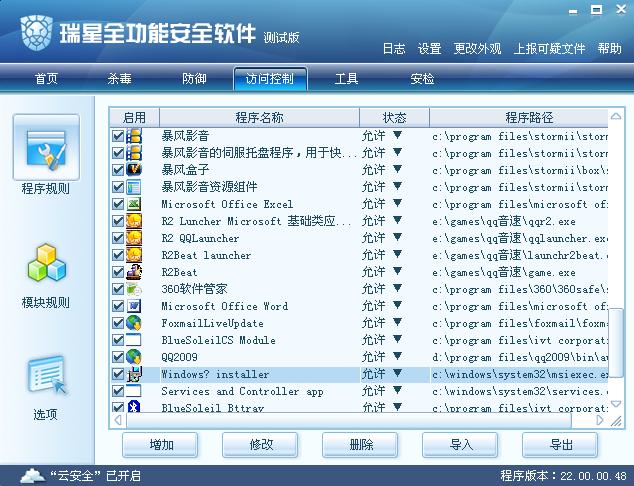Toggle the QQ2009 enable checkbox
This screenshot has width=634, height=486.
click(x=118, y=357)
